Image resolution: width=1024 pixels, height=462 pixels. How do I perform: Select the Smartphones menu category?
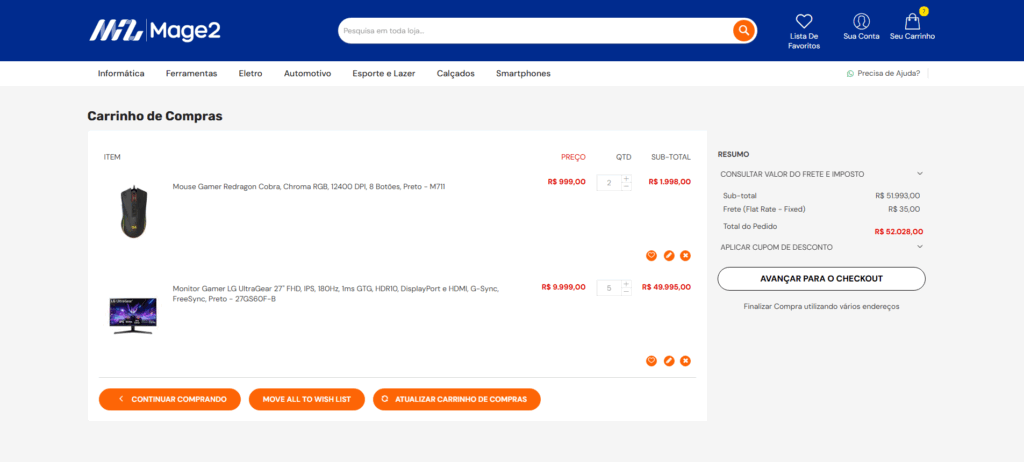[x=523, y=73]
